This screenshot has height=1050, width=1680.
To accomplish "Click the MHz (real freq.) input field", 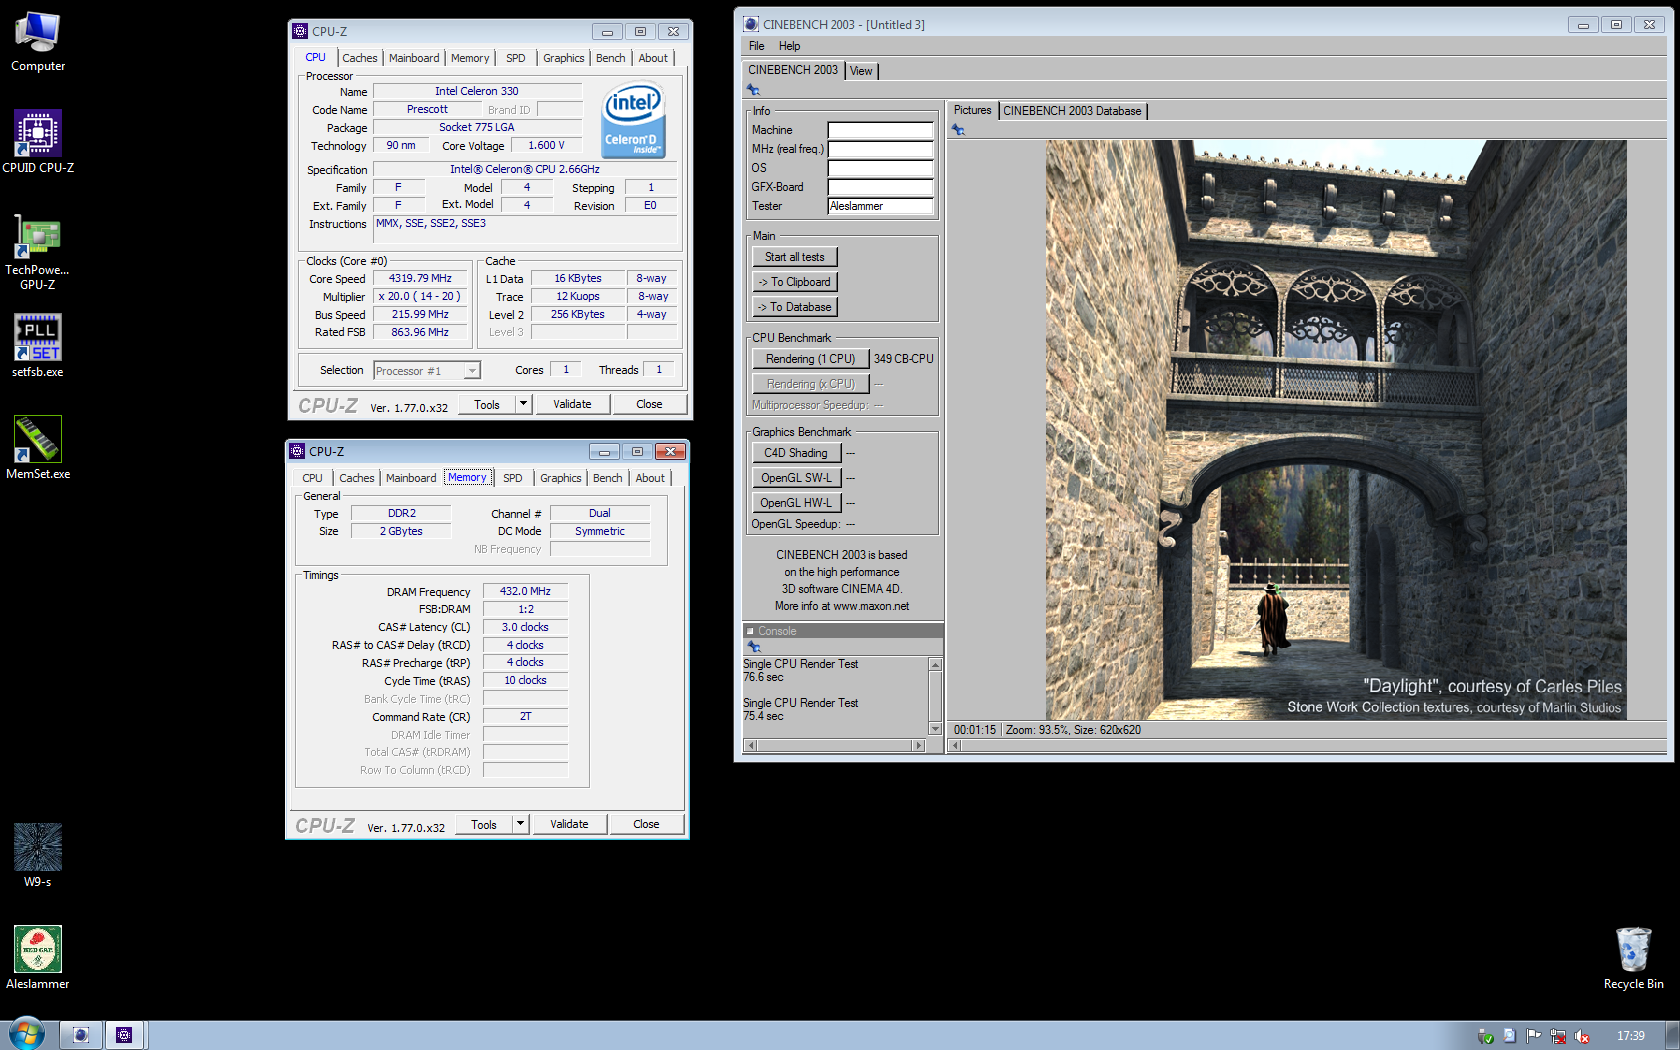I will pos(881,149).
